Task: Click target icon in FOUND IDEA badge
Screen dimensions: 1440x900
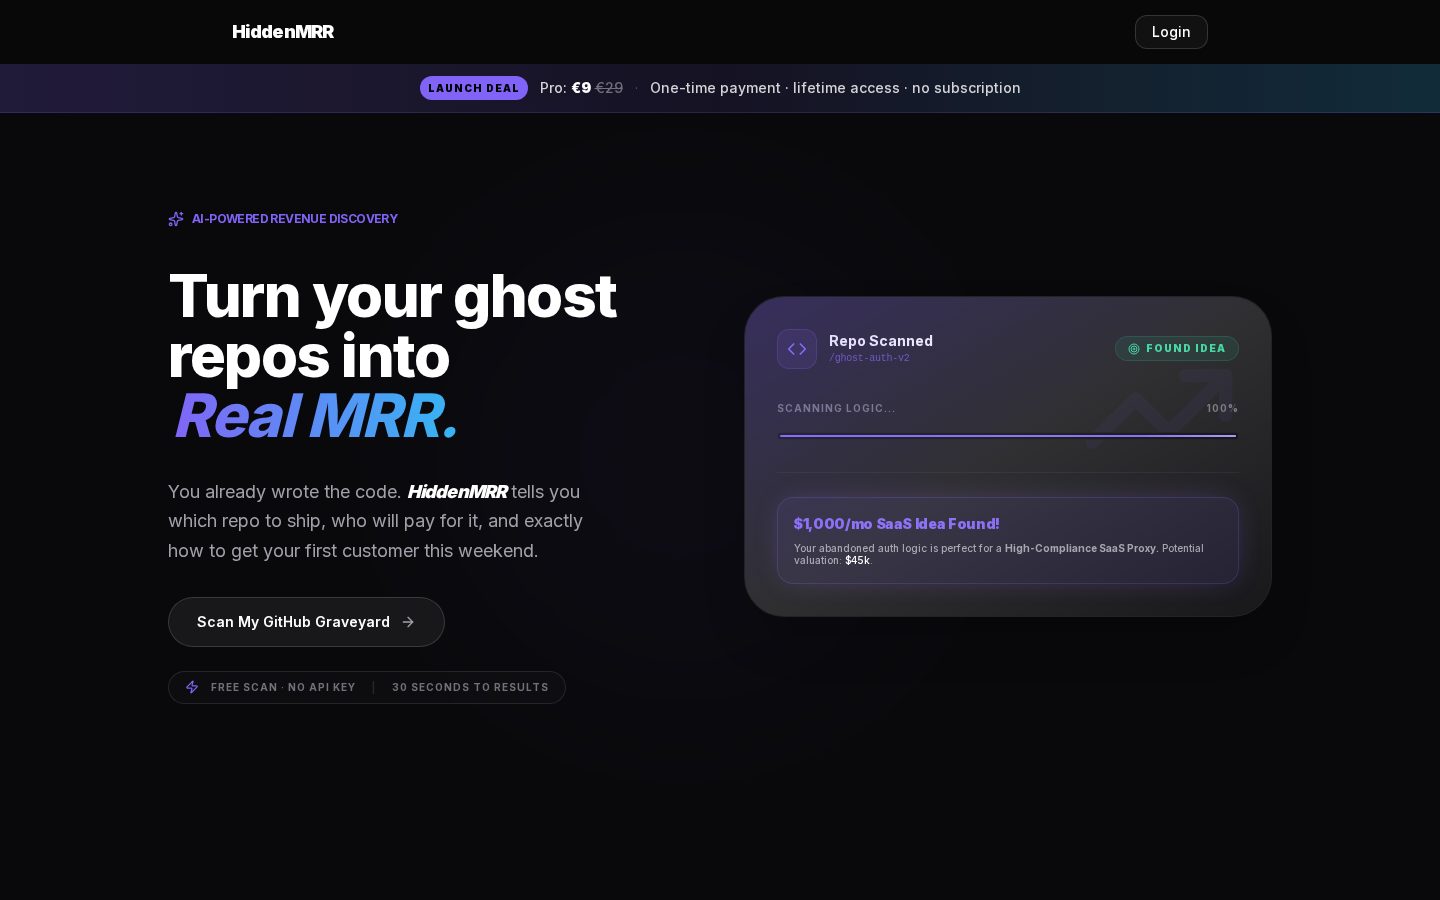Action: tap(1134, 349)
